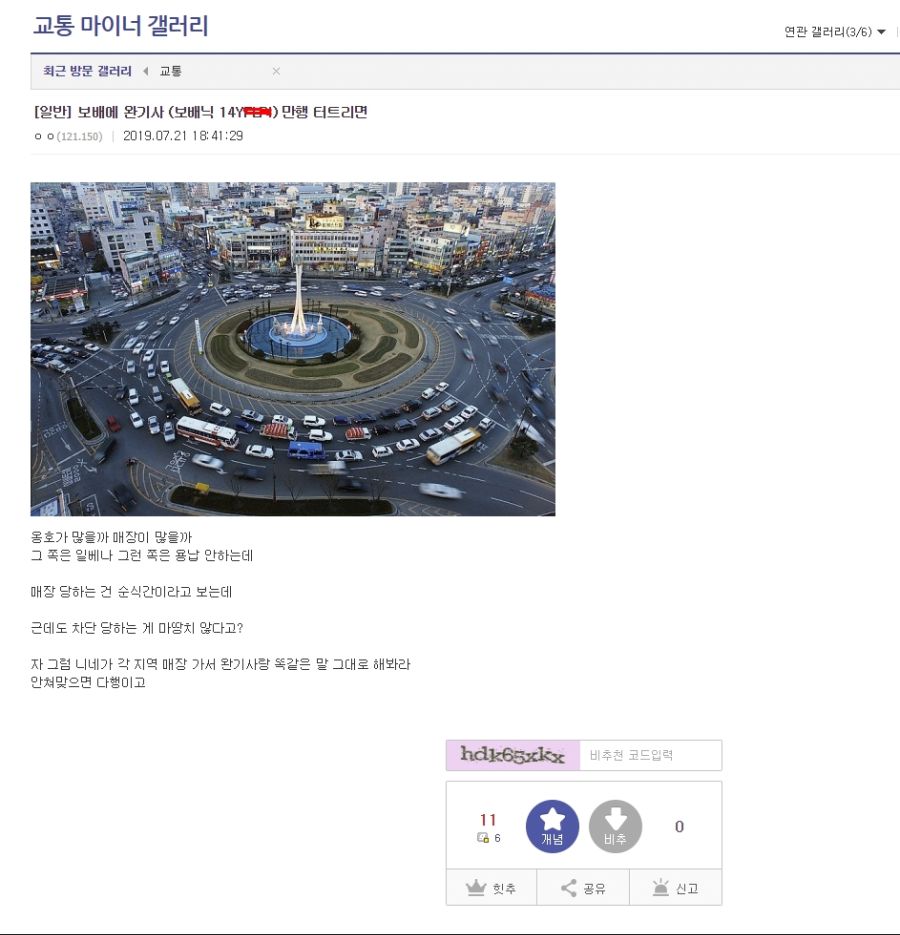Focus the 비추천 코드입력 input field
This screenshot has width=900, height=935.
tap(650, 755)
